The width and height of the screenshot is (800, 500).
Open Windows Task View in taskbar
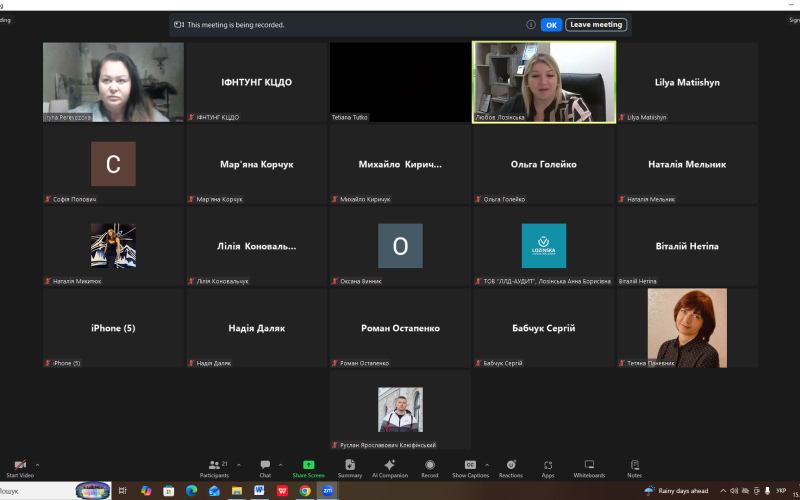click(122, 491)
